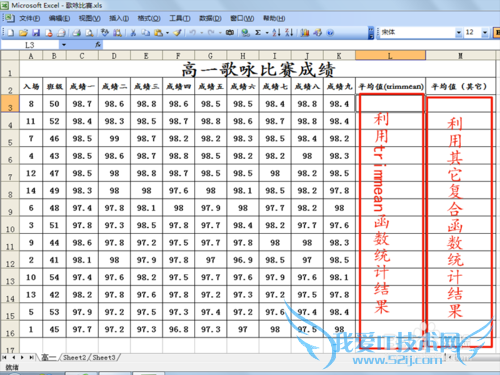
Task: Click the formula bar input area
Action: 300,45
